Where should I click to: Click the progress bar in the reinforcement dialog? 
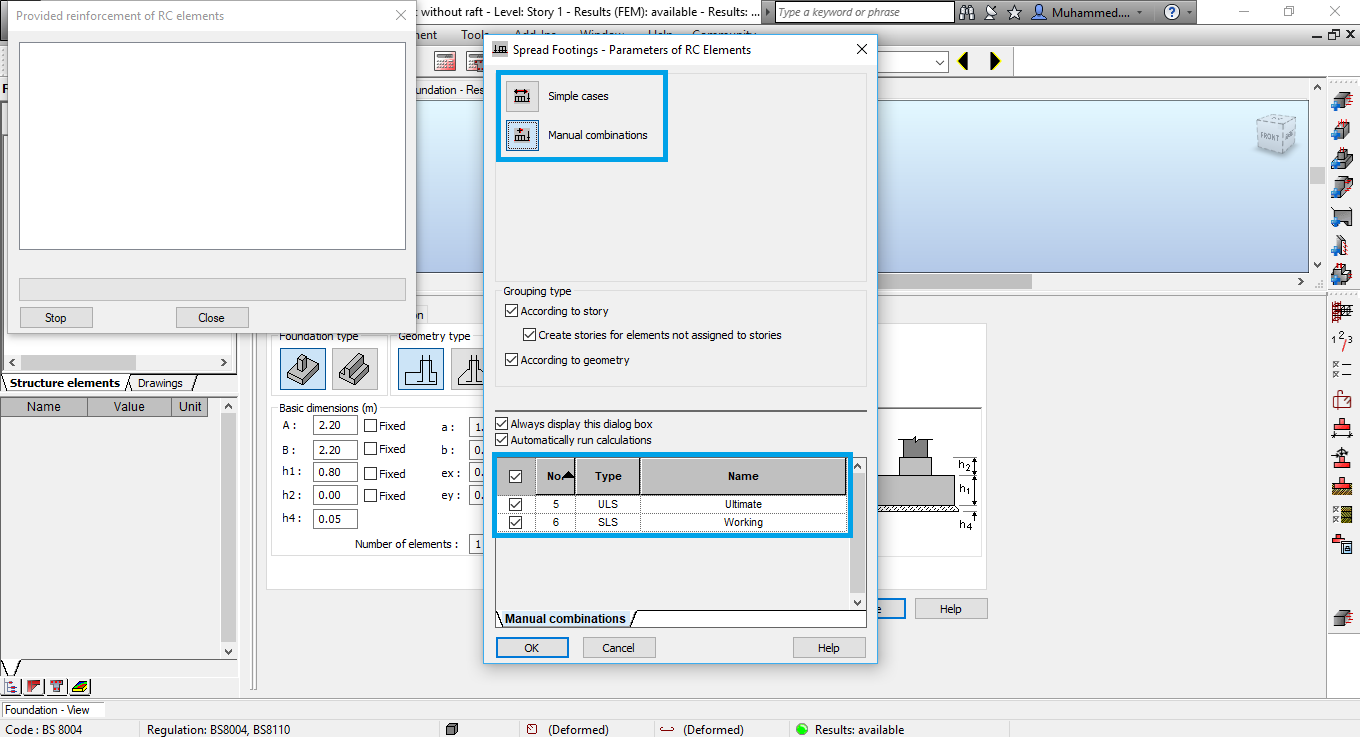(x=212, y=289)
